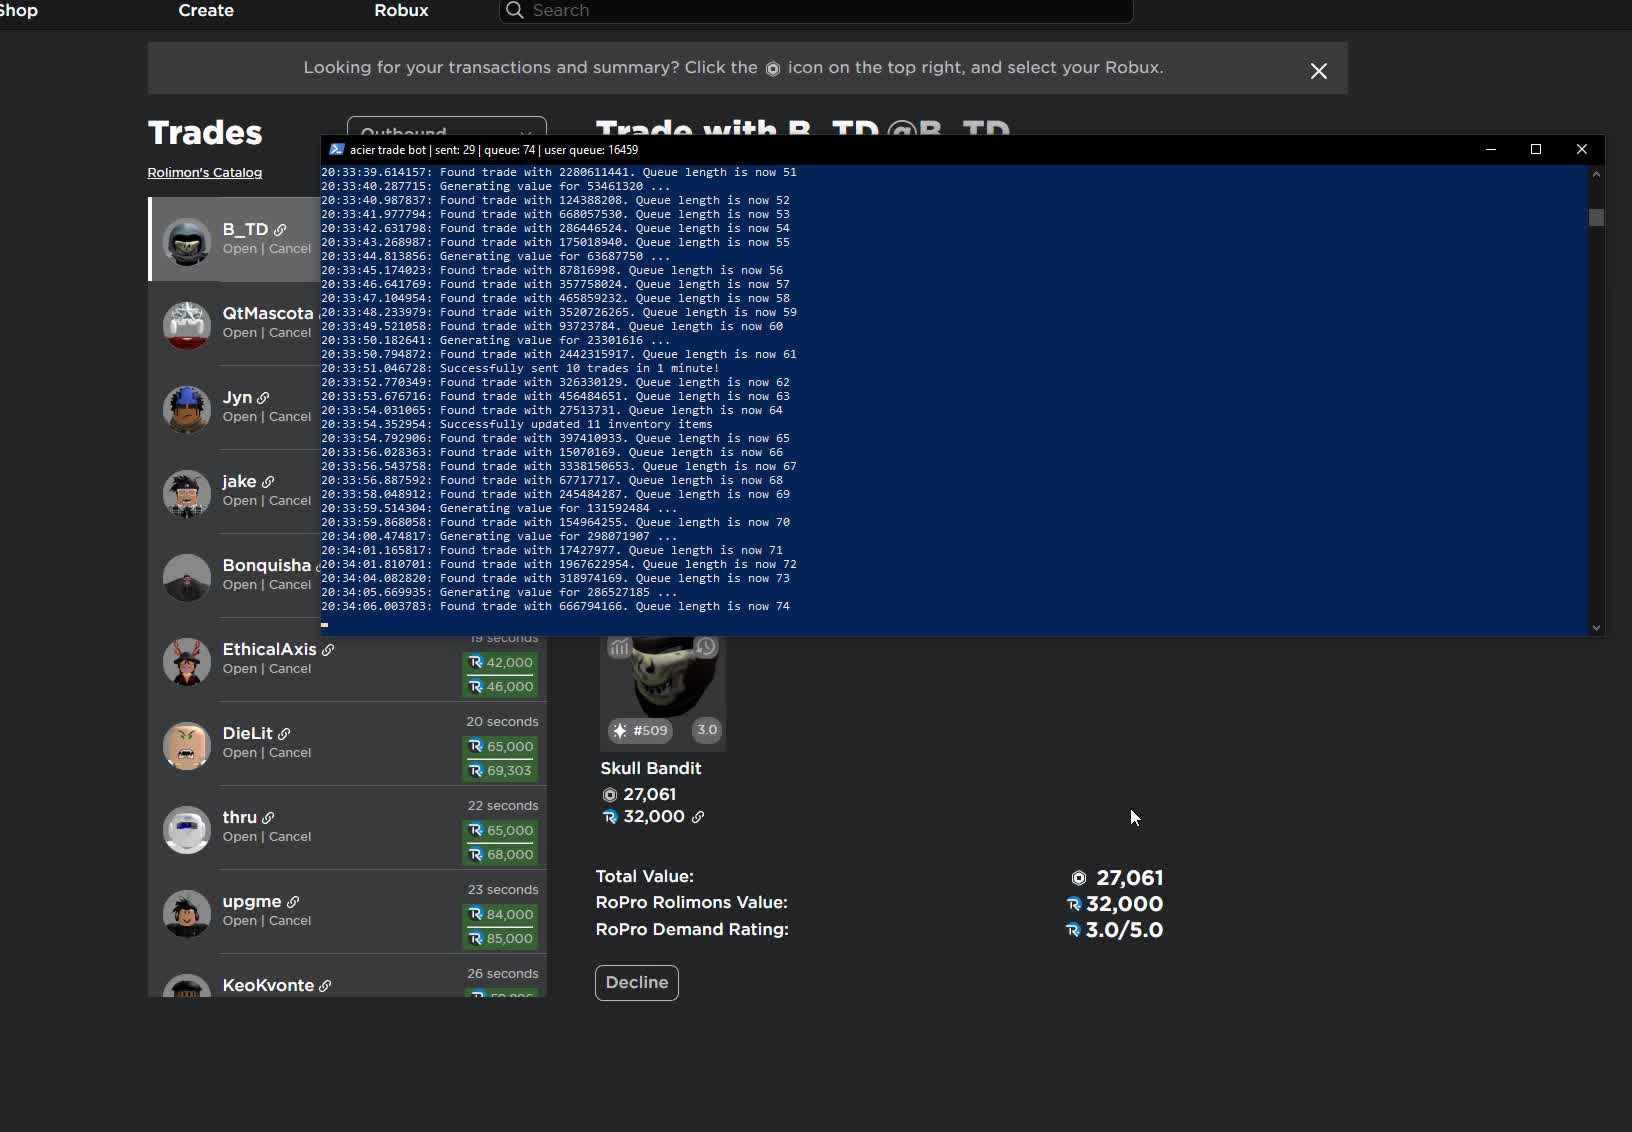Viewport: 1632px width, 1132px height.
Task: Decline the trade with B_TD
Action: tap(636, 982)
